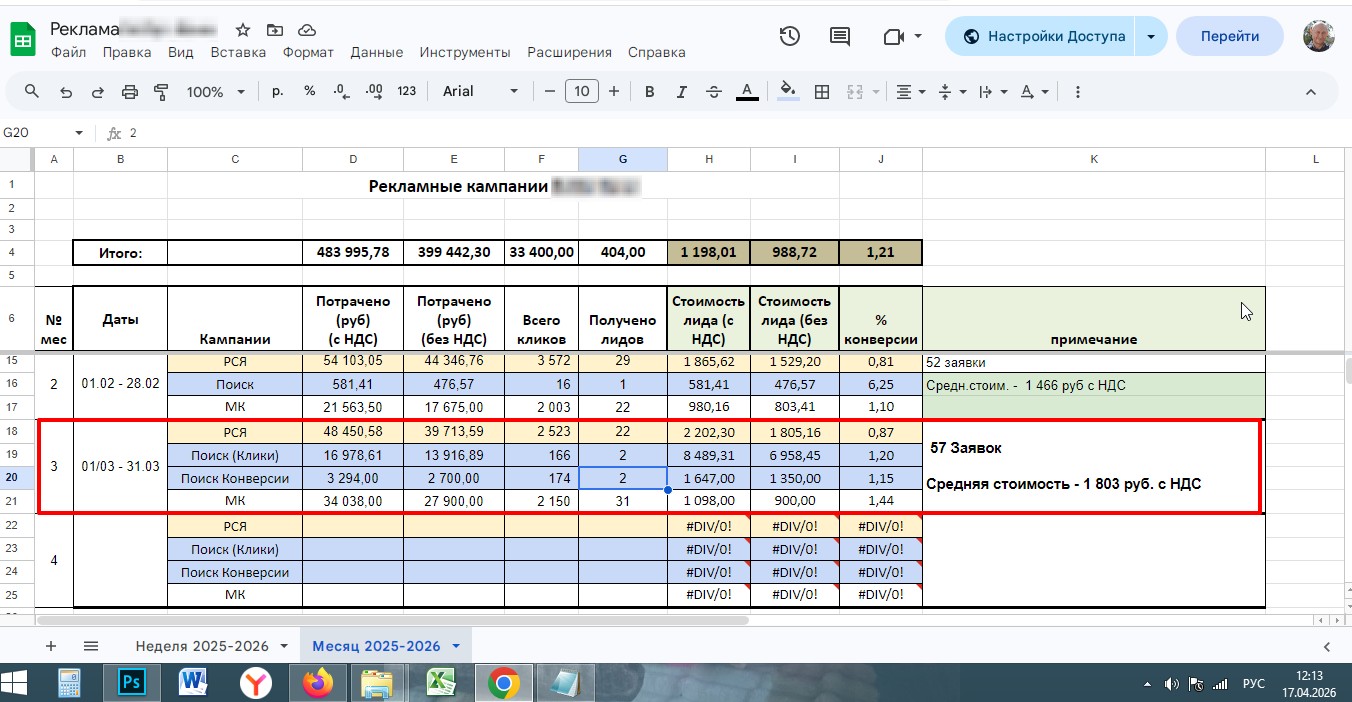Viewport: 1352px width, 702px height.
Task: Open the fill color picker
Action: pos(788,92)
